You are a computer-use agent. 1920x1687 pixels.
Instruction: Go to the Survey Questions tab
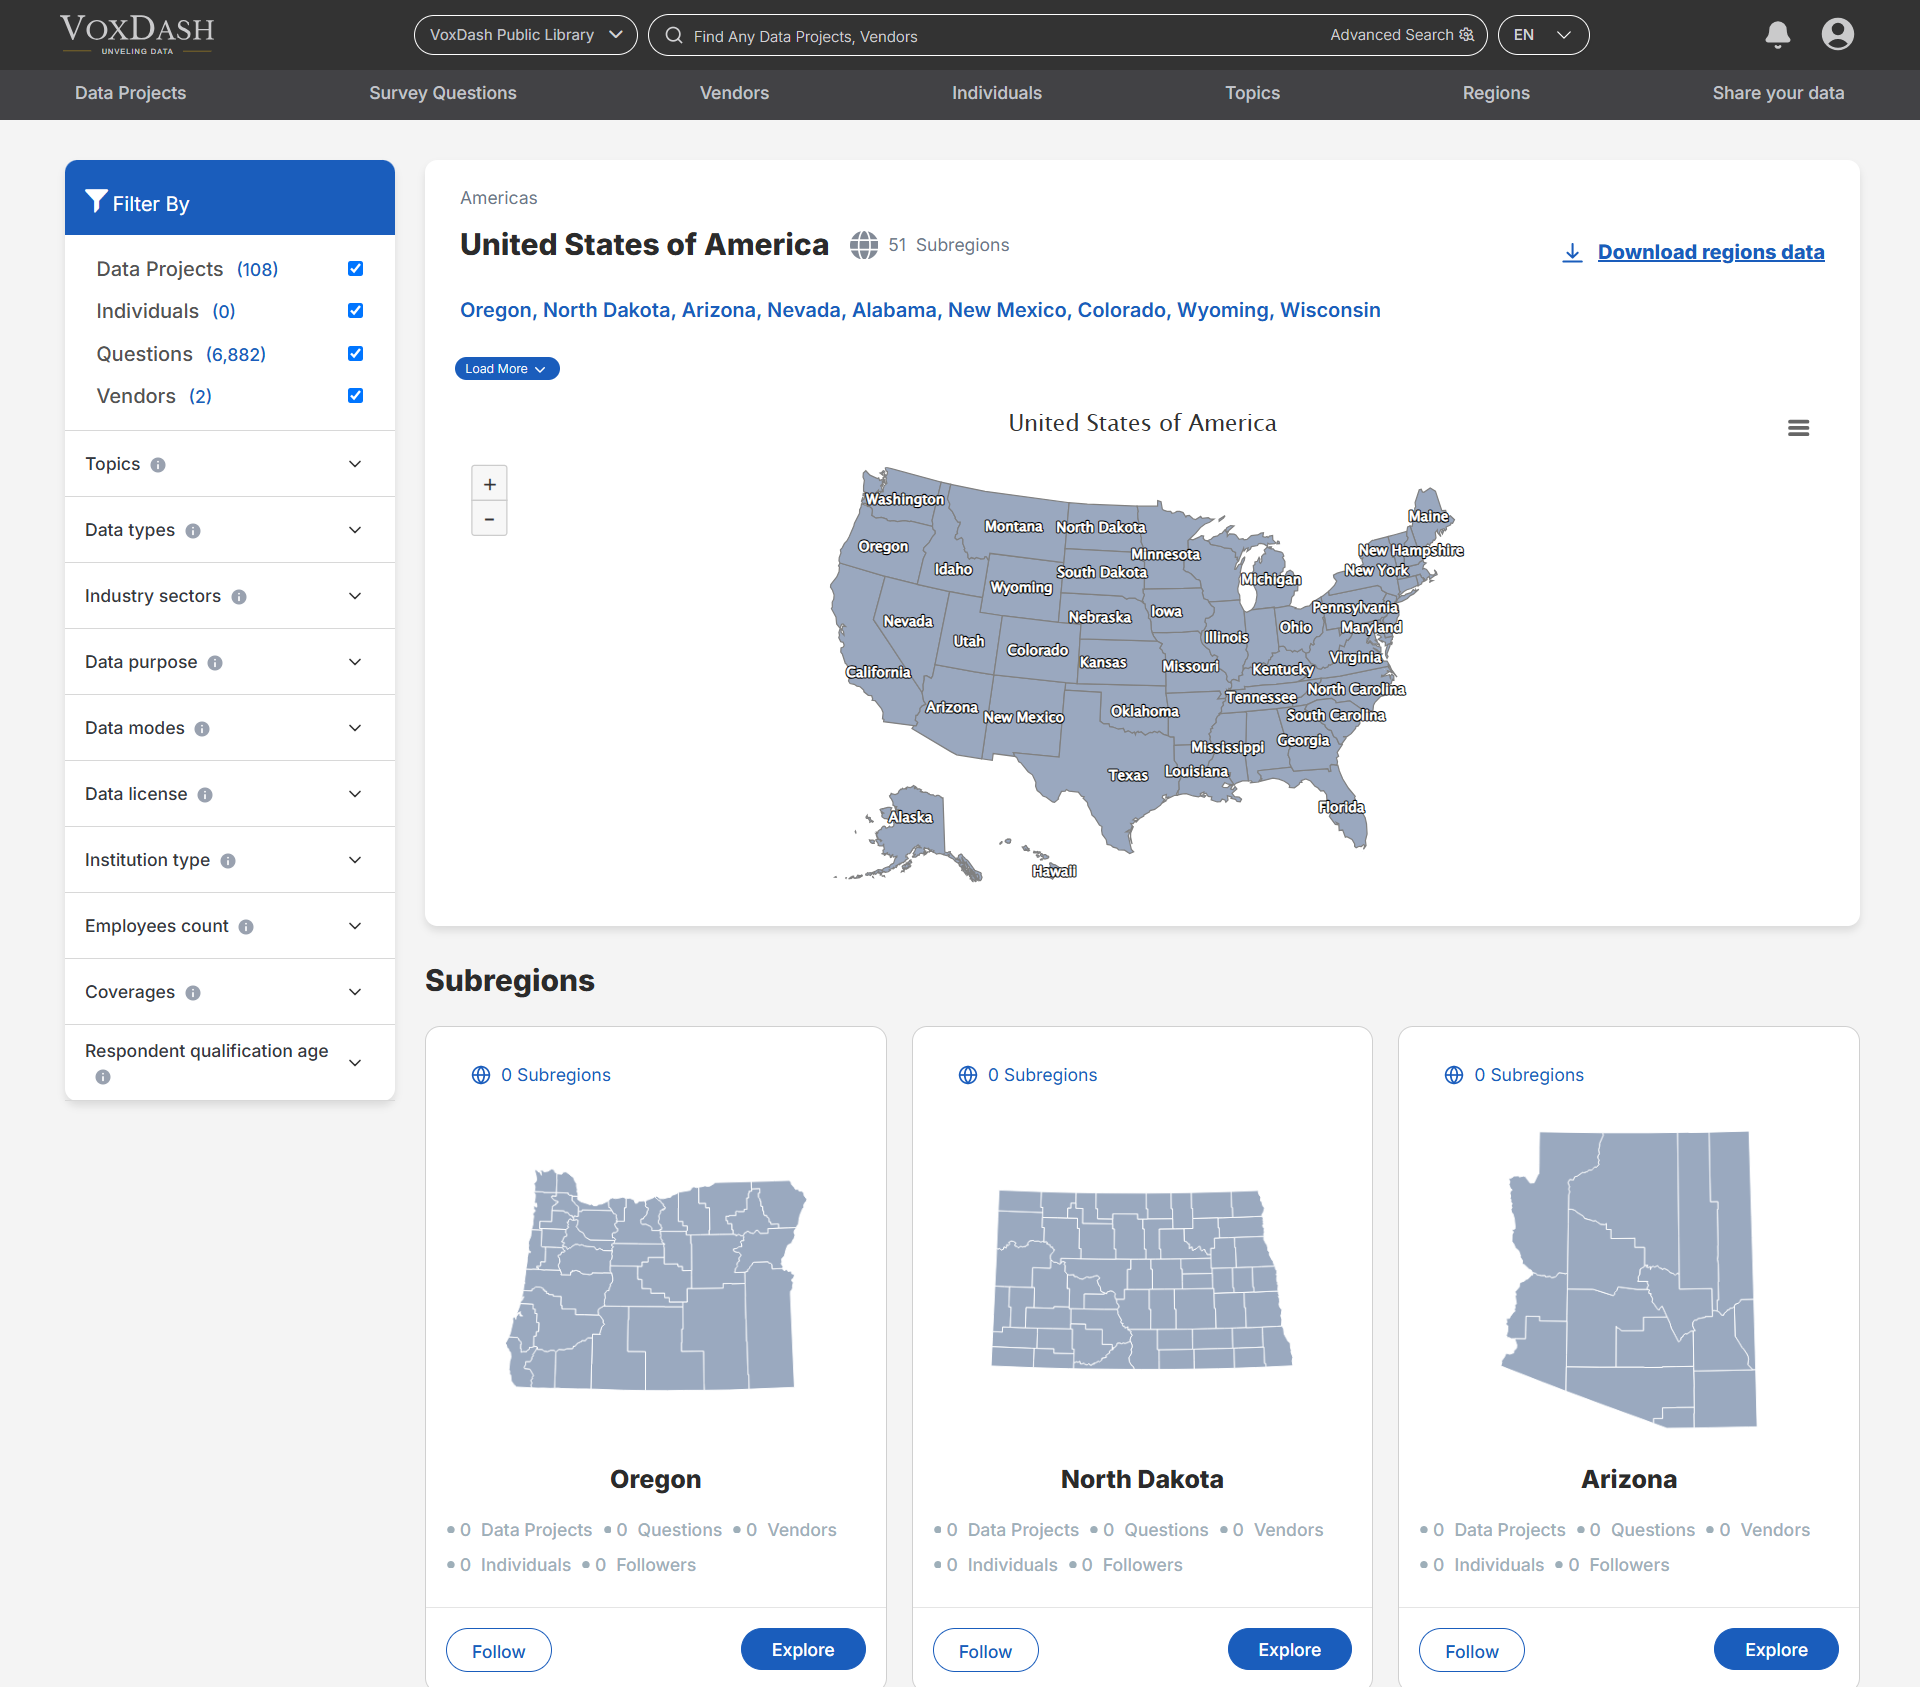[x=443, y=93]
